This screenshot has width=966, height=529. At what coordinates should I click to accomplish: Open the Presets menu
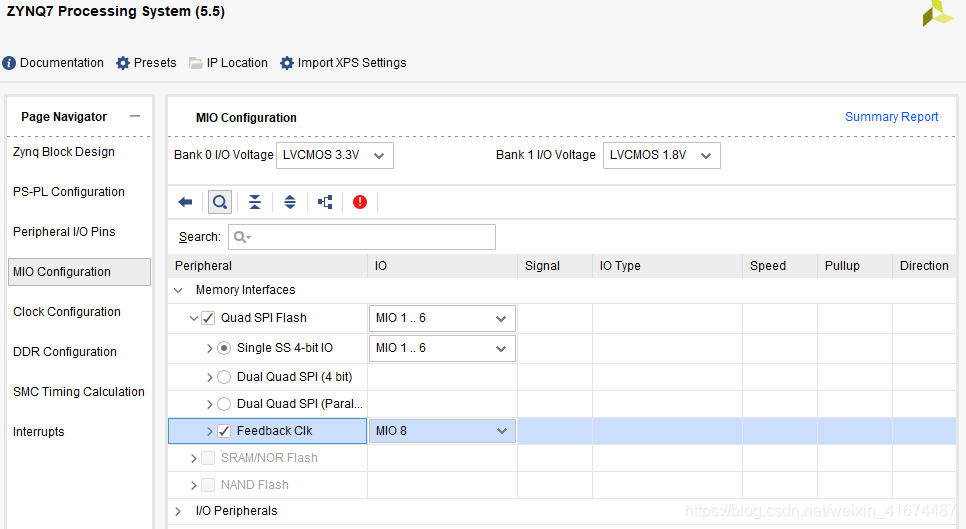tap(146, 63)
